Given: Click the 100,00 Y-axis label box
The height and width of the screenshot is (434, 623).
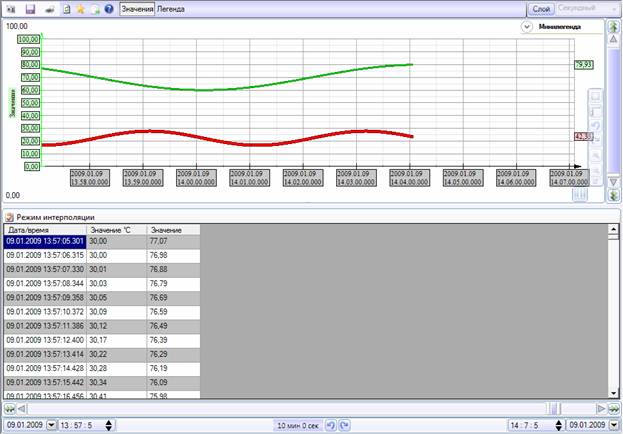Looking at the screenshot, I should (x=28, y=39).
